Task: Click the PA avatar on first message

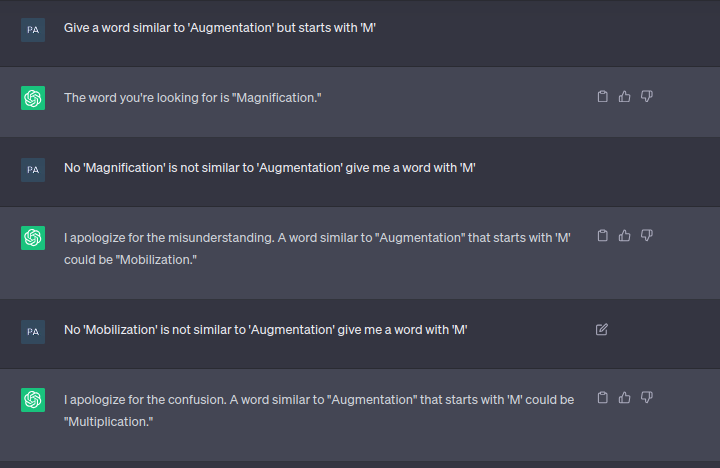Action: coord(33,30)
